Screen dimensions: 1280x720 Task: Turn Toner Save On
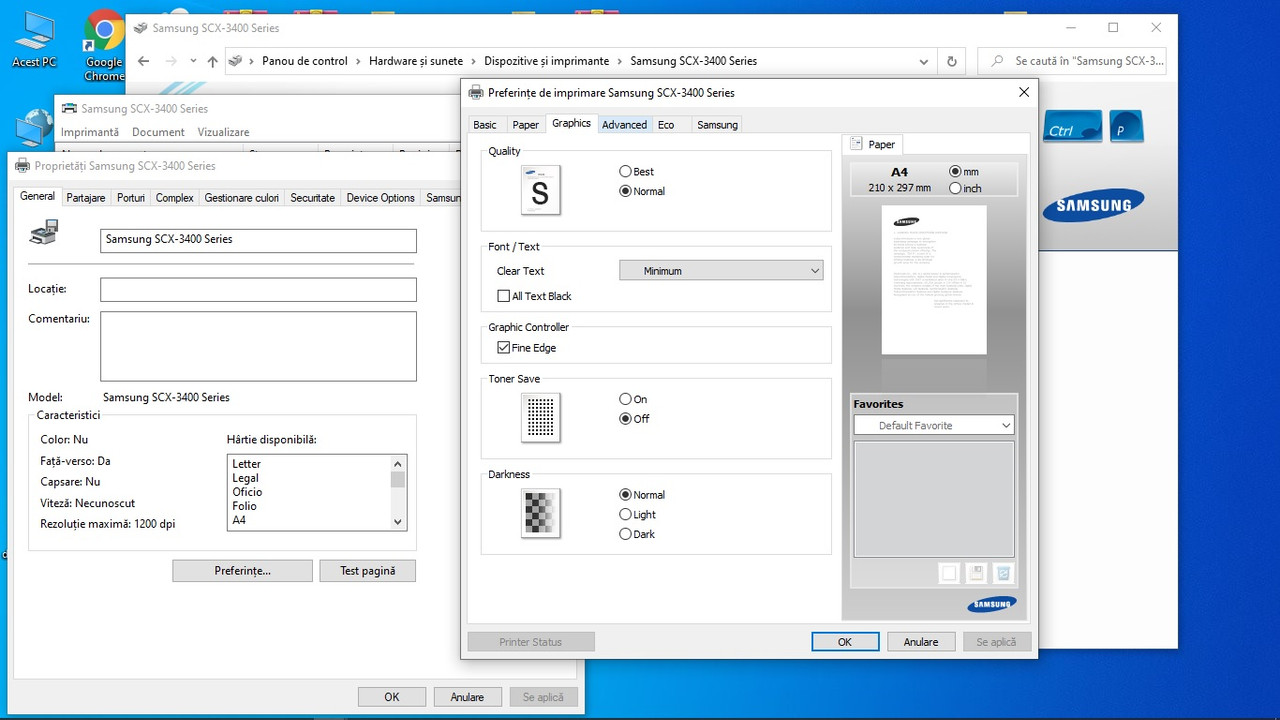click(x=633, y=399)
